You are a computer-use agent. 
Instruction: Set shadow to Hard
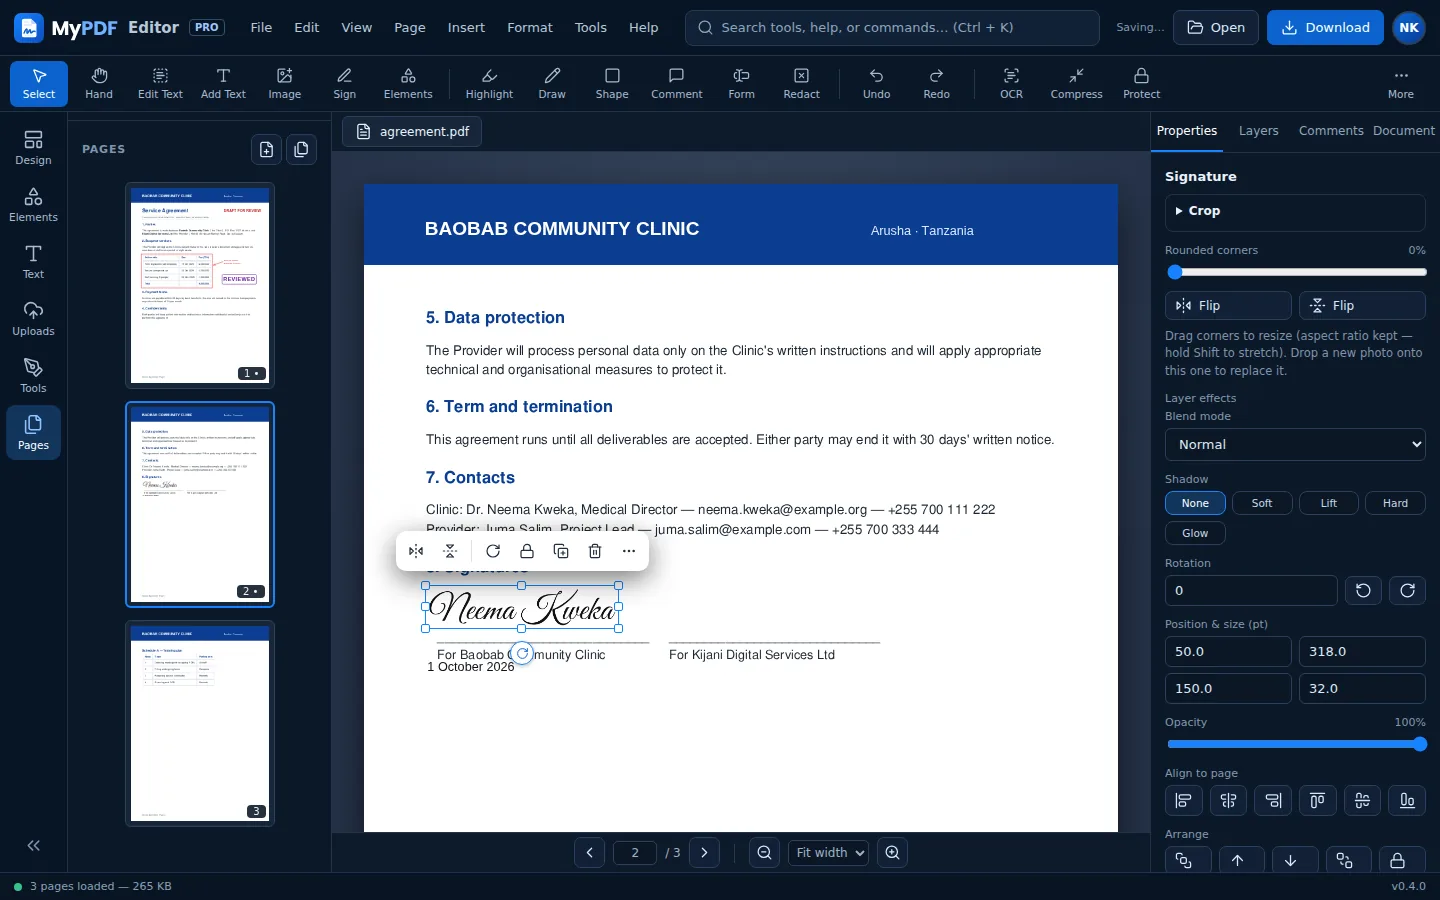point(1395,503)
